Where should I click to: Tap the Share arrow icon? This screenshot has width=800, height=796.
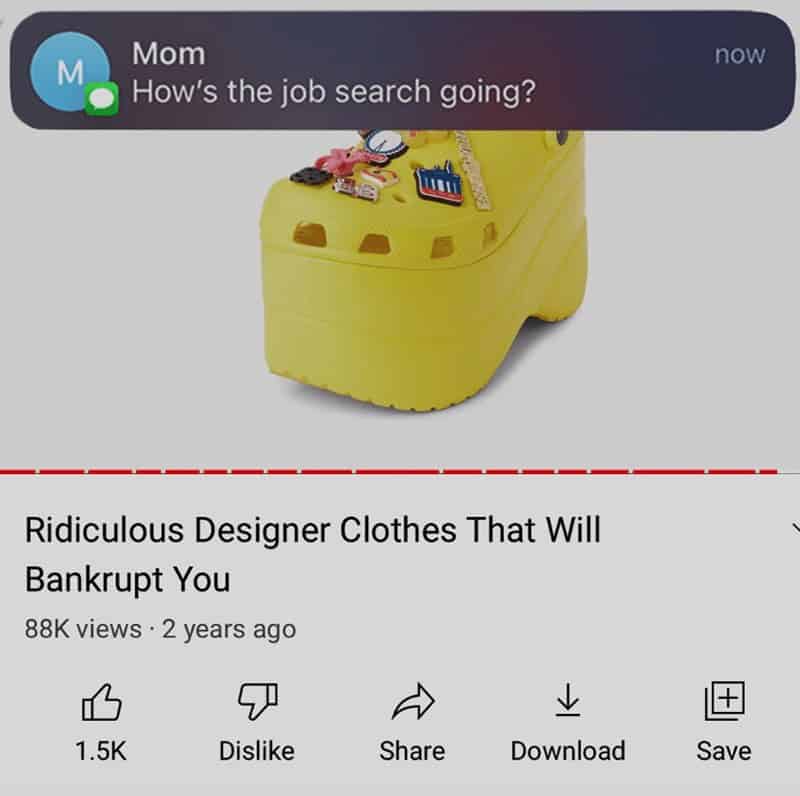click(x=413, y=702)
